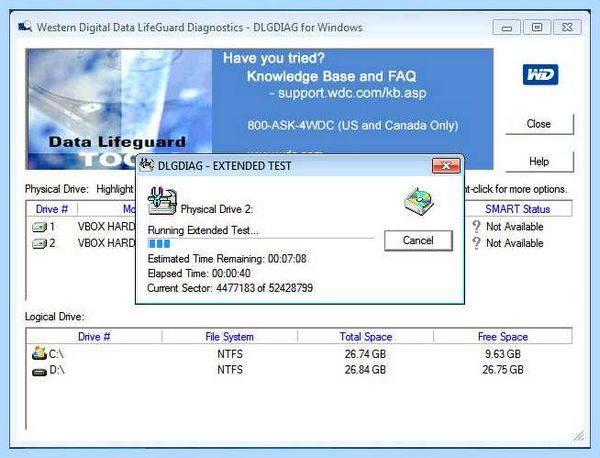Screen dimensions: 600x458
Task: Click the drive diagnostic tools icon
Action: coord(162,201)
